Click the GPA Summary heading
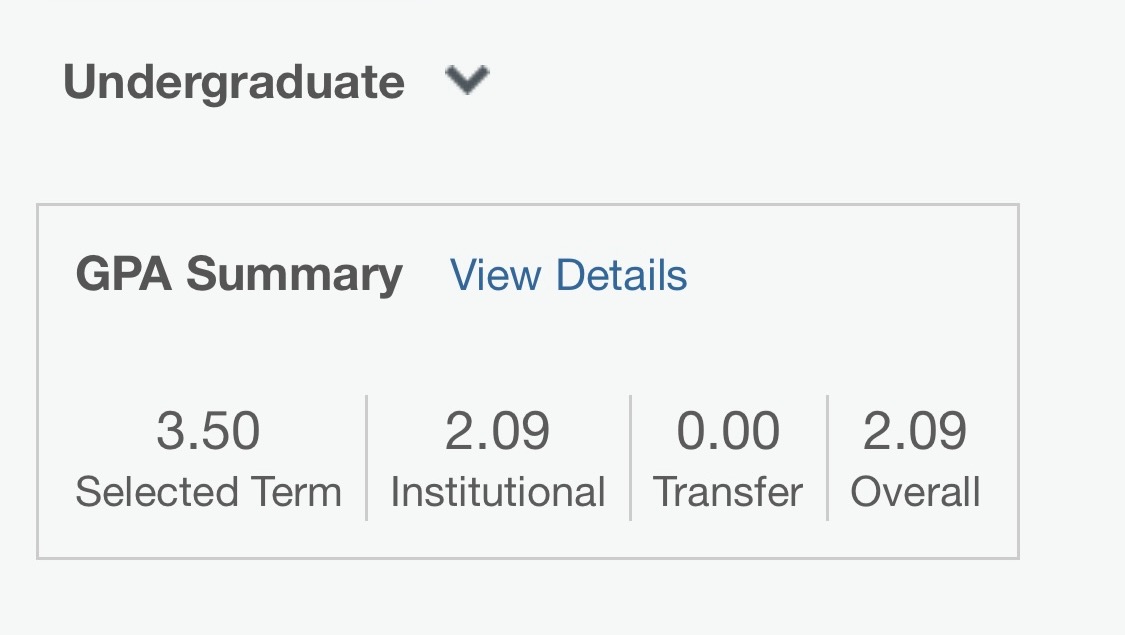 [239, 274]
